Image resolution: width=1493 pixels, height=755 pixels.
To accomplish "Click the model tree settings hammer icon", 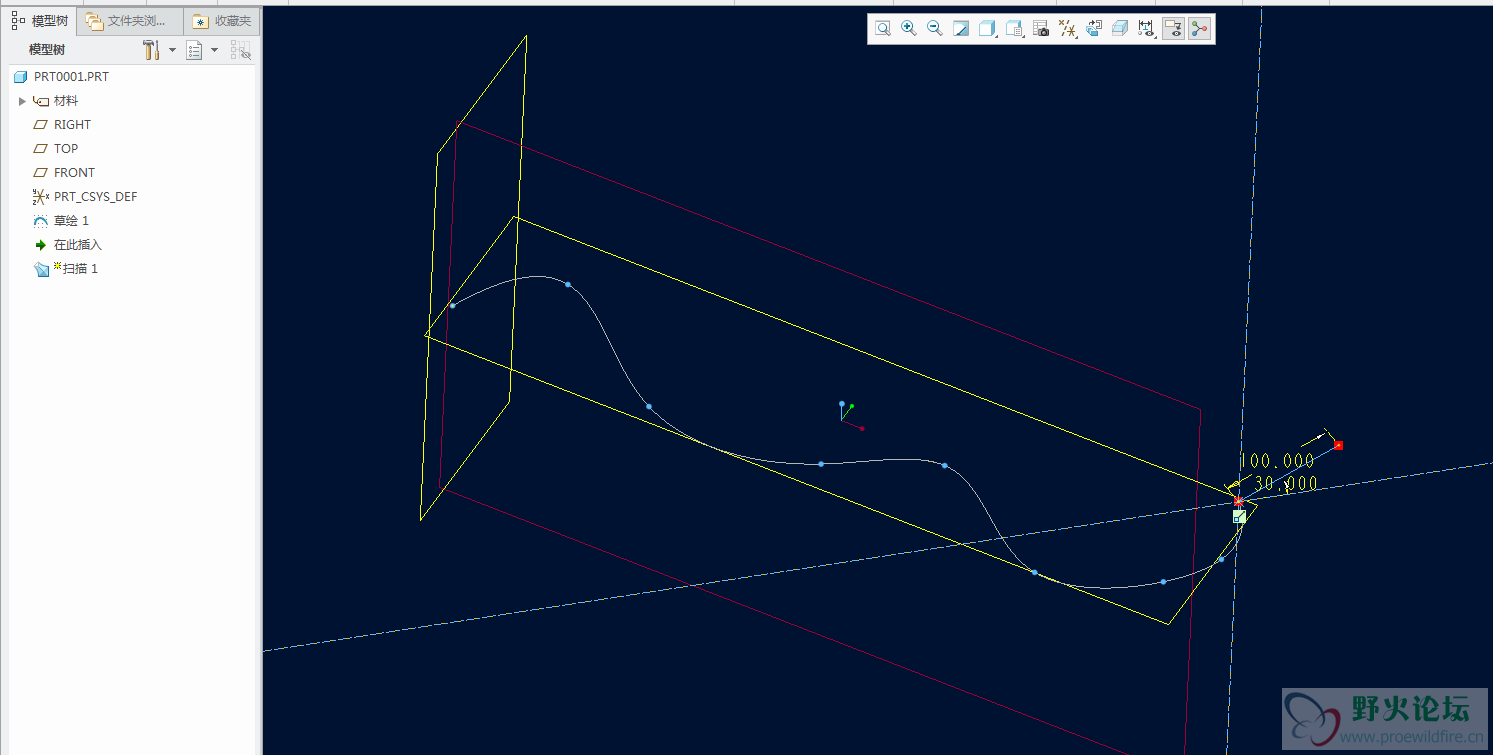I will click(x=151, y=49).
